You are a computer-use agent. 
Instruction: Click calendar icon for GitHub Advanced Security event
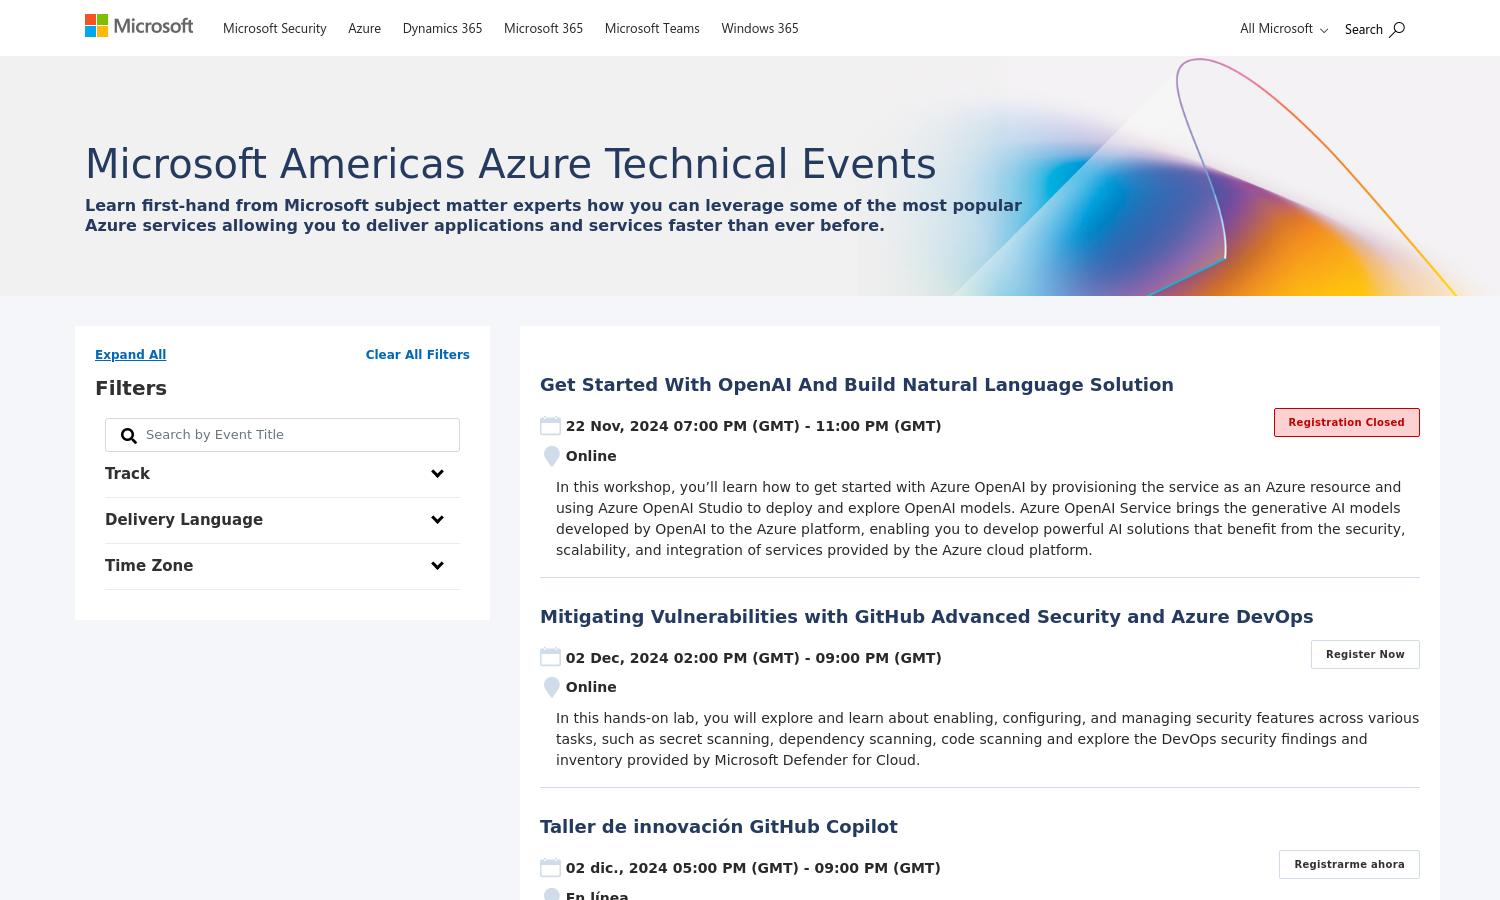(550, 657)
